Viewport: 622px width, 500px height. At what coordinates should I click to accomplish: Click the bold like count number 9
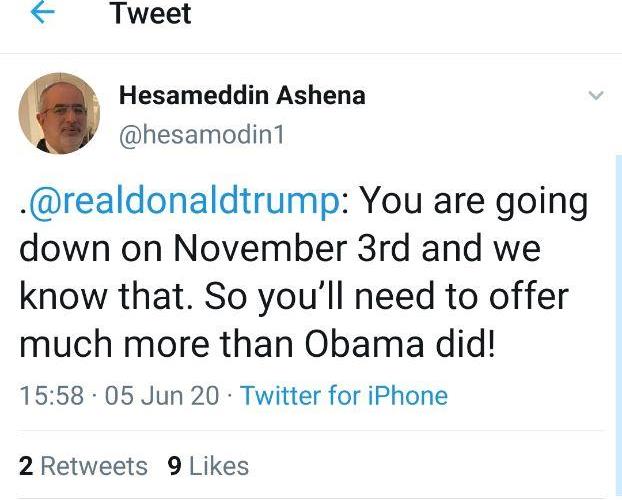[174, 466]
